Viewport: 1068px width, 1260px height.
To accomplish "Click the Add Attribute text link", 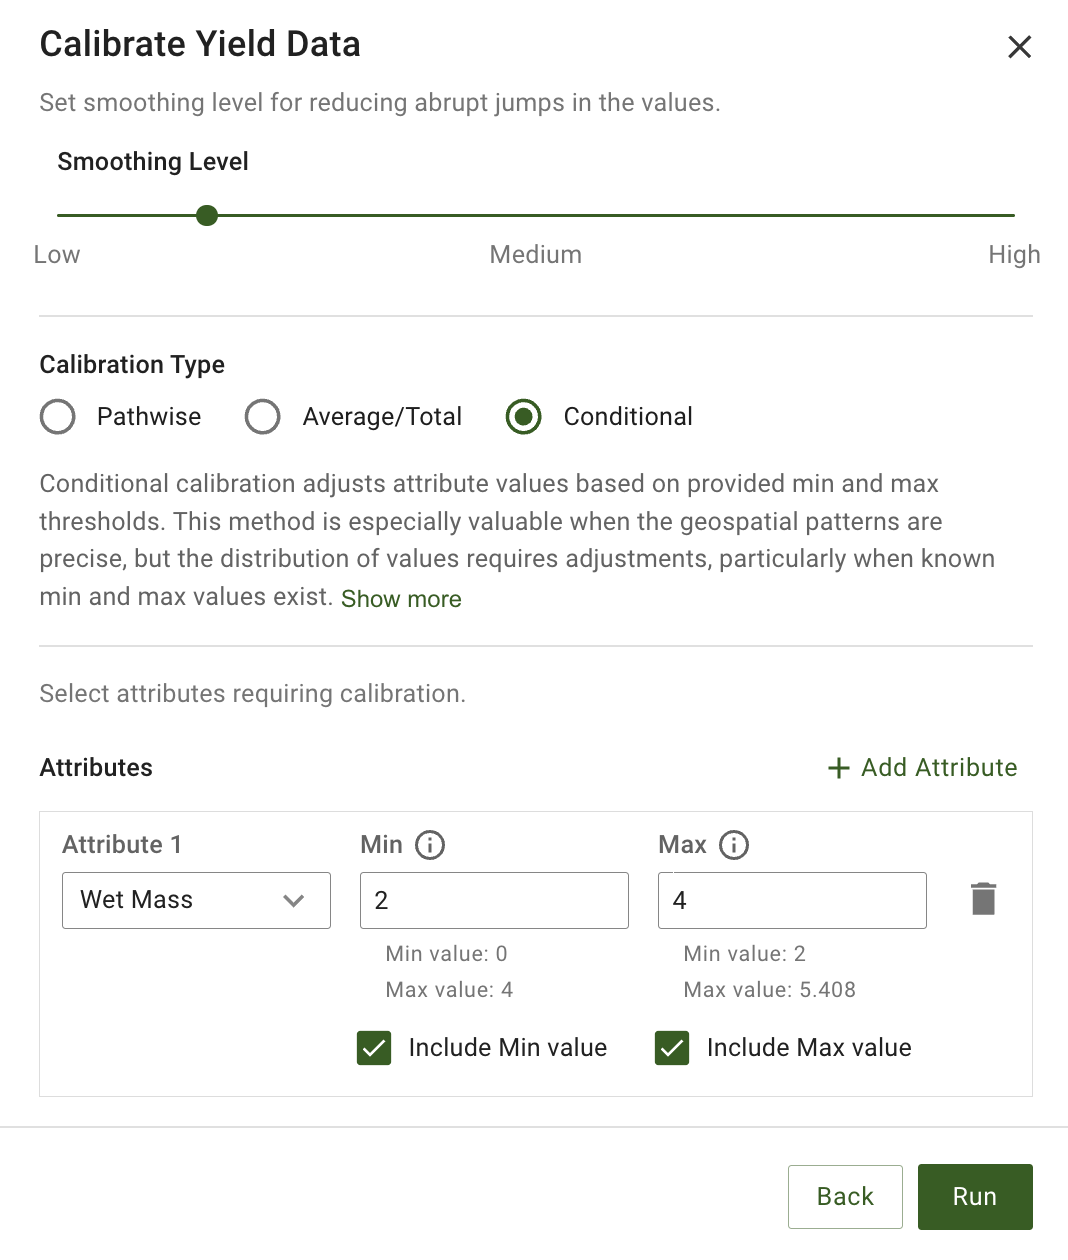I will pos(939,768).
